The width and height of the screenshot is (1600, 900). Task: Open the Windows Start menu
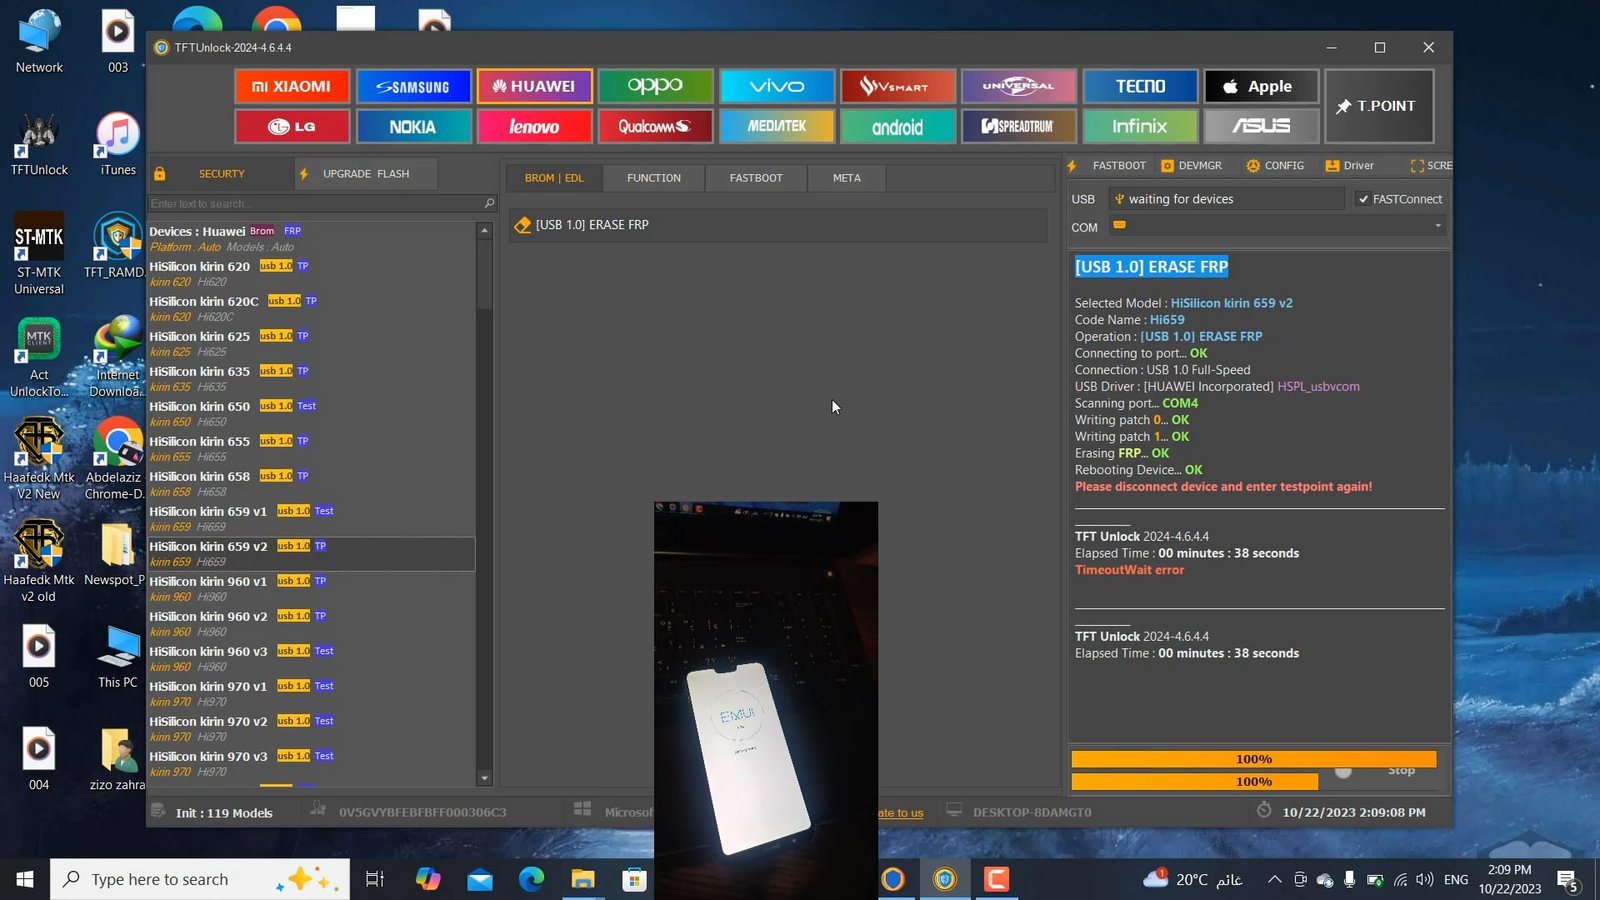pyautogui.click(x=25, y=879)
